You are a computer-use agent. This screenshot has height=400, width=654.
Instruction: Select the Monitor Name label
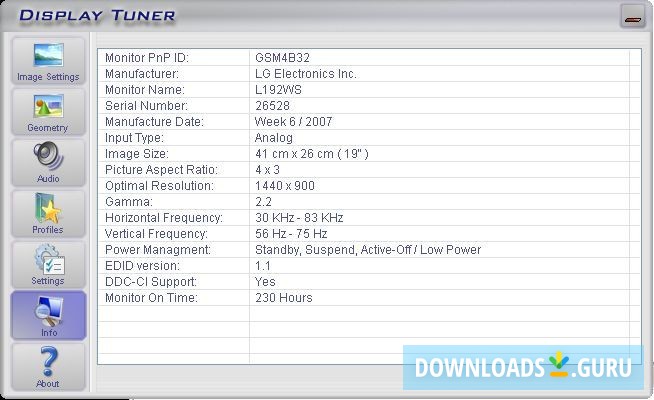point(145,90)
